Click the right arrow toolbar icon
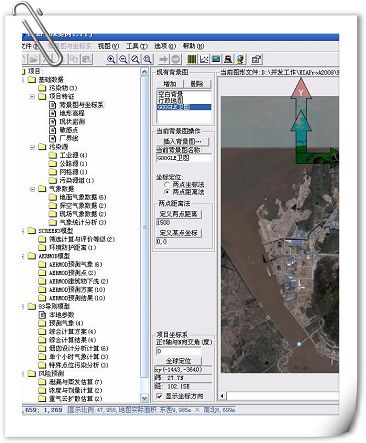Viewport: 366px width, 443px height. 163,59
